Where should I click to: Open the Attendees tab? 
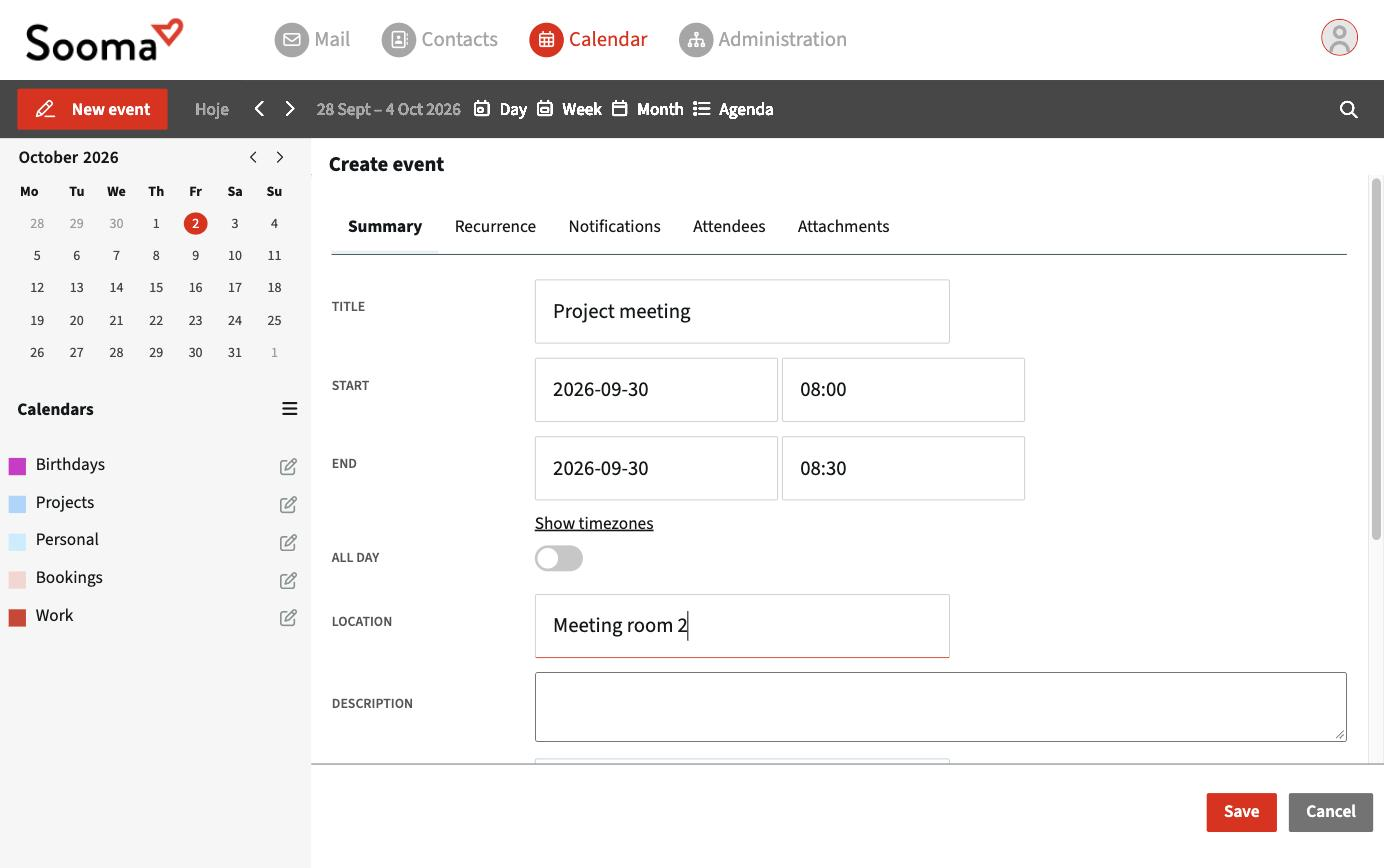729,226
